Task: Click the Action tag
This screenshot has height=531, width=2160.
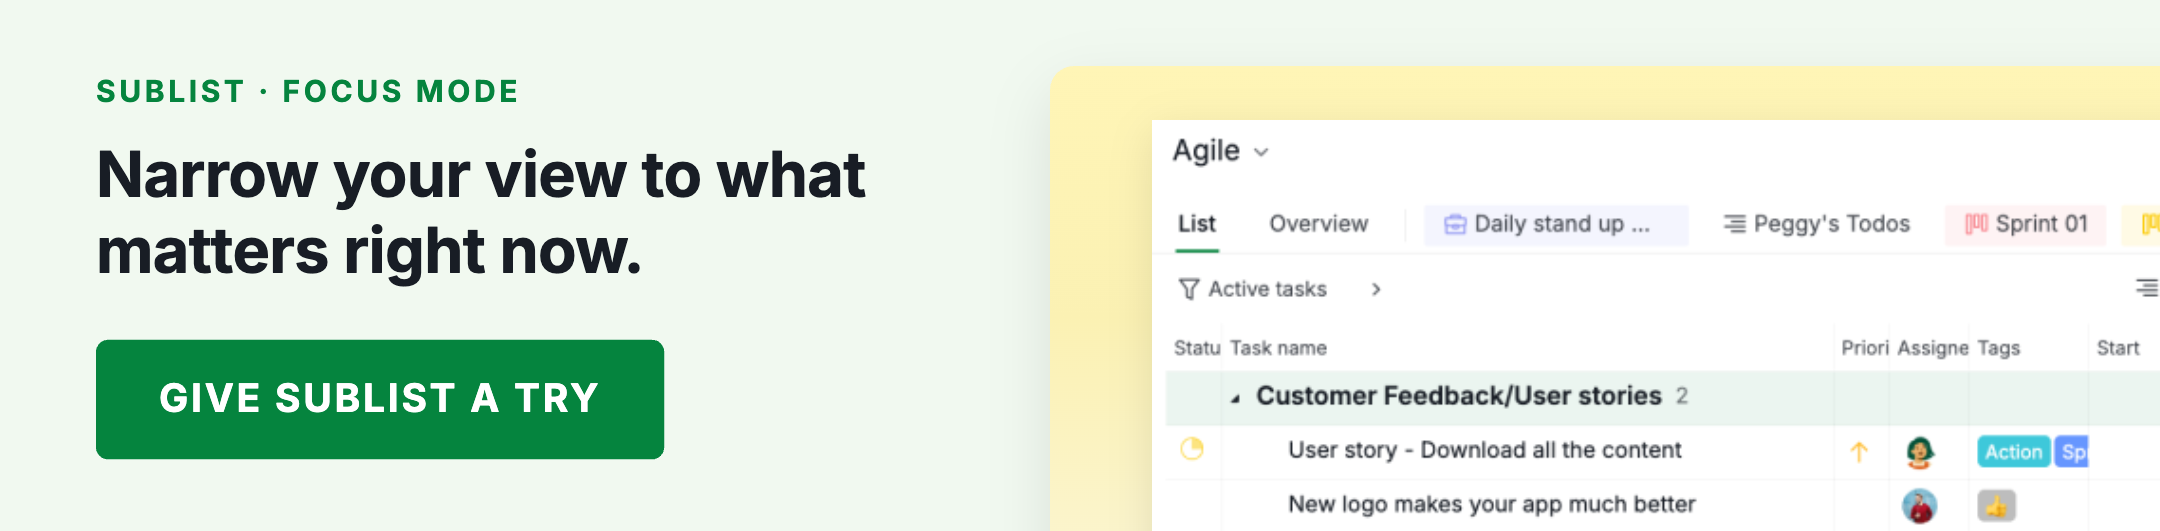Action: [x=2013, y=452]
